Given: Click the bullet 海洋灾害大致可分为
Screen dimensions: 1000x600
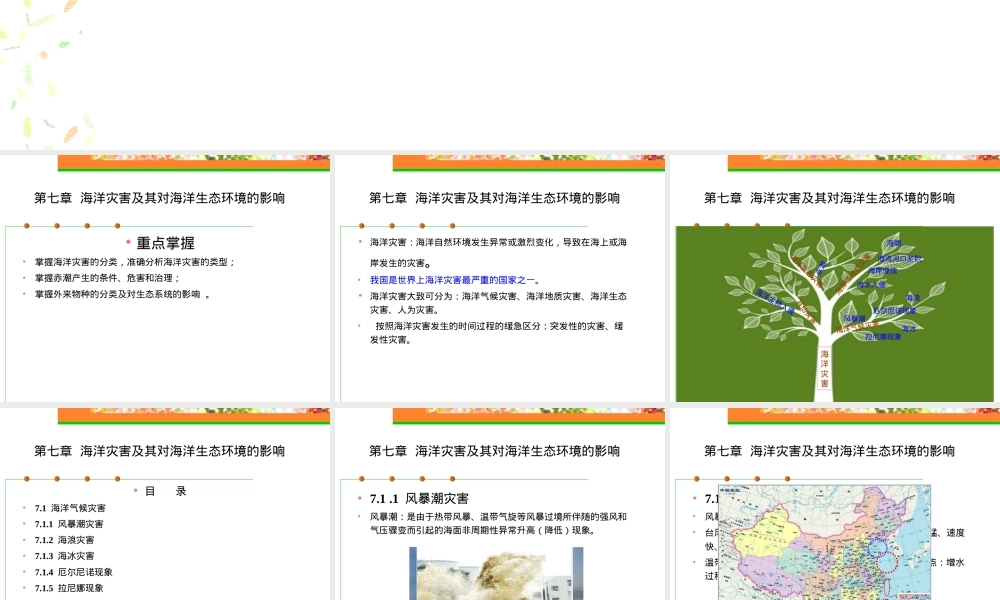Looking at the screenshot, I should click(x=498, y=303).
